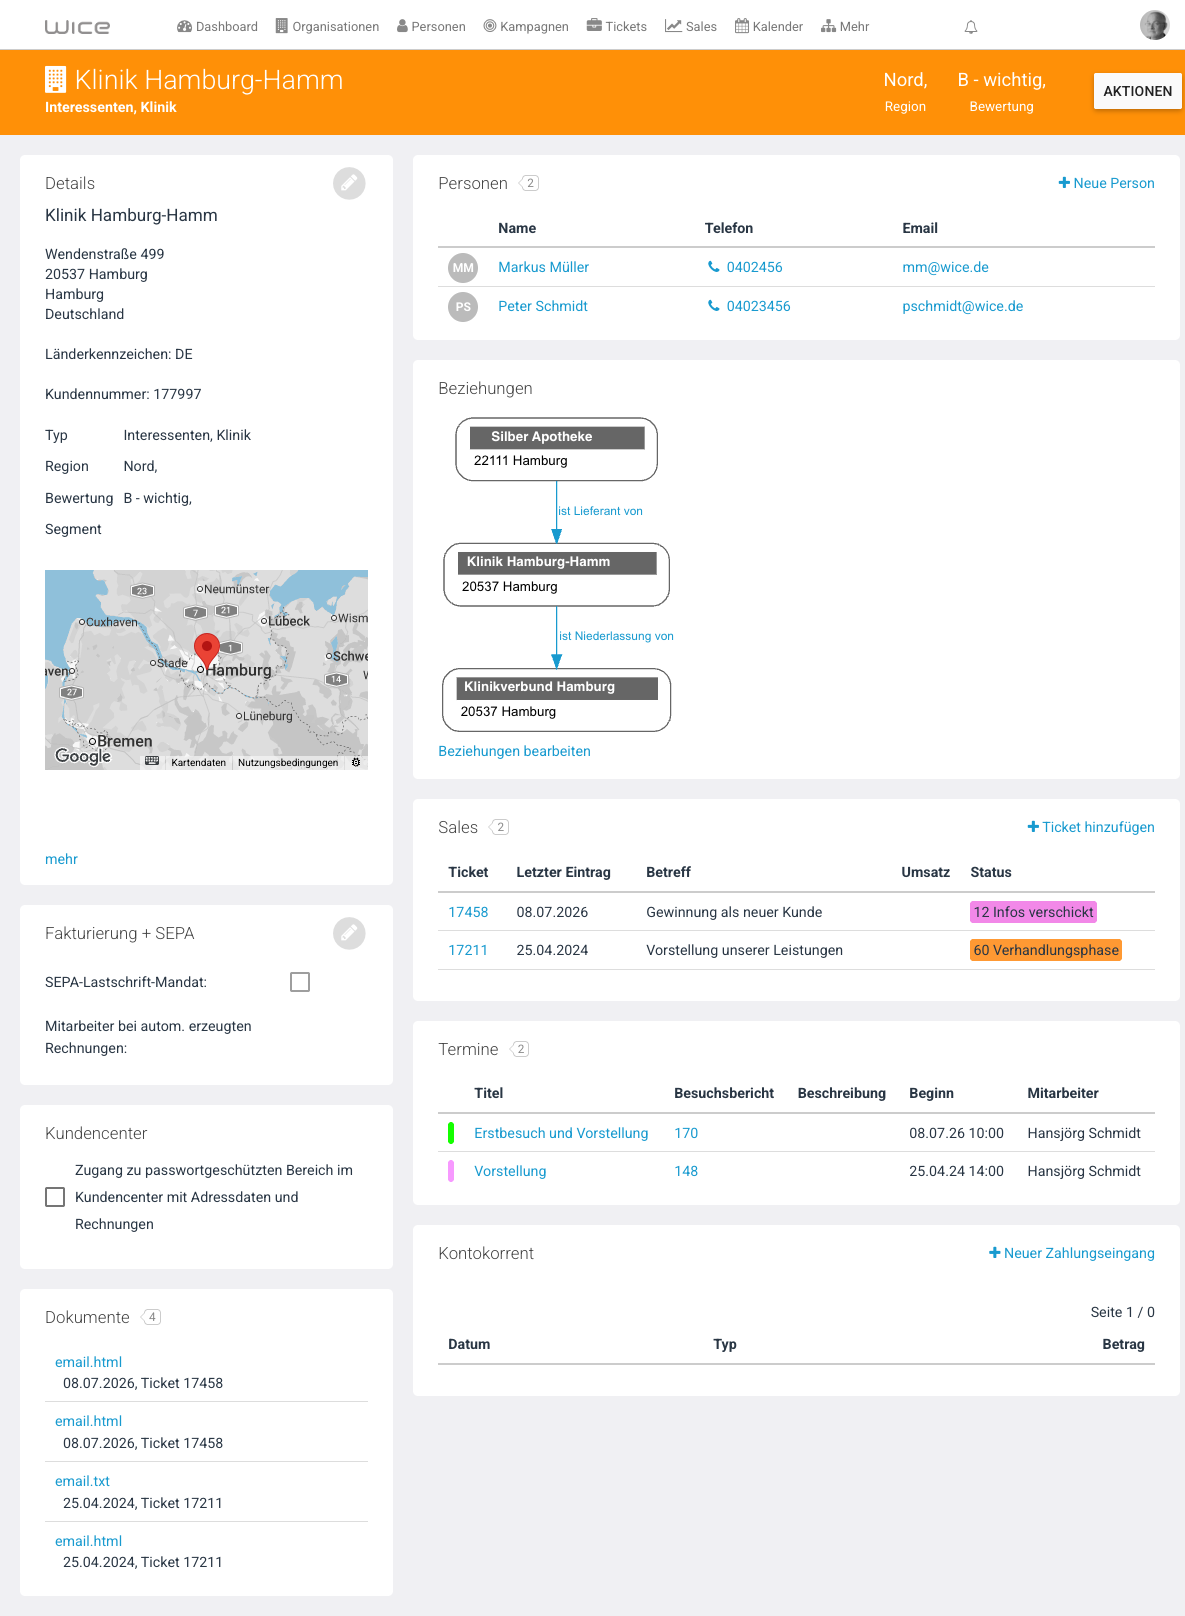This screenshot has height=1616, width=1185.
Task: Open the notifications bell
Action: (970, 27)
